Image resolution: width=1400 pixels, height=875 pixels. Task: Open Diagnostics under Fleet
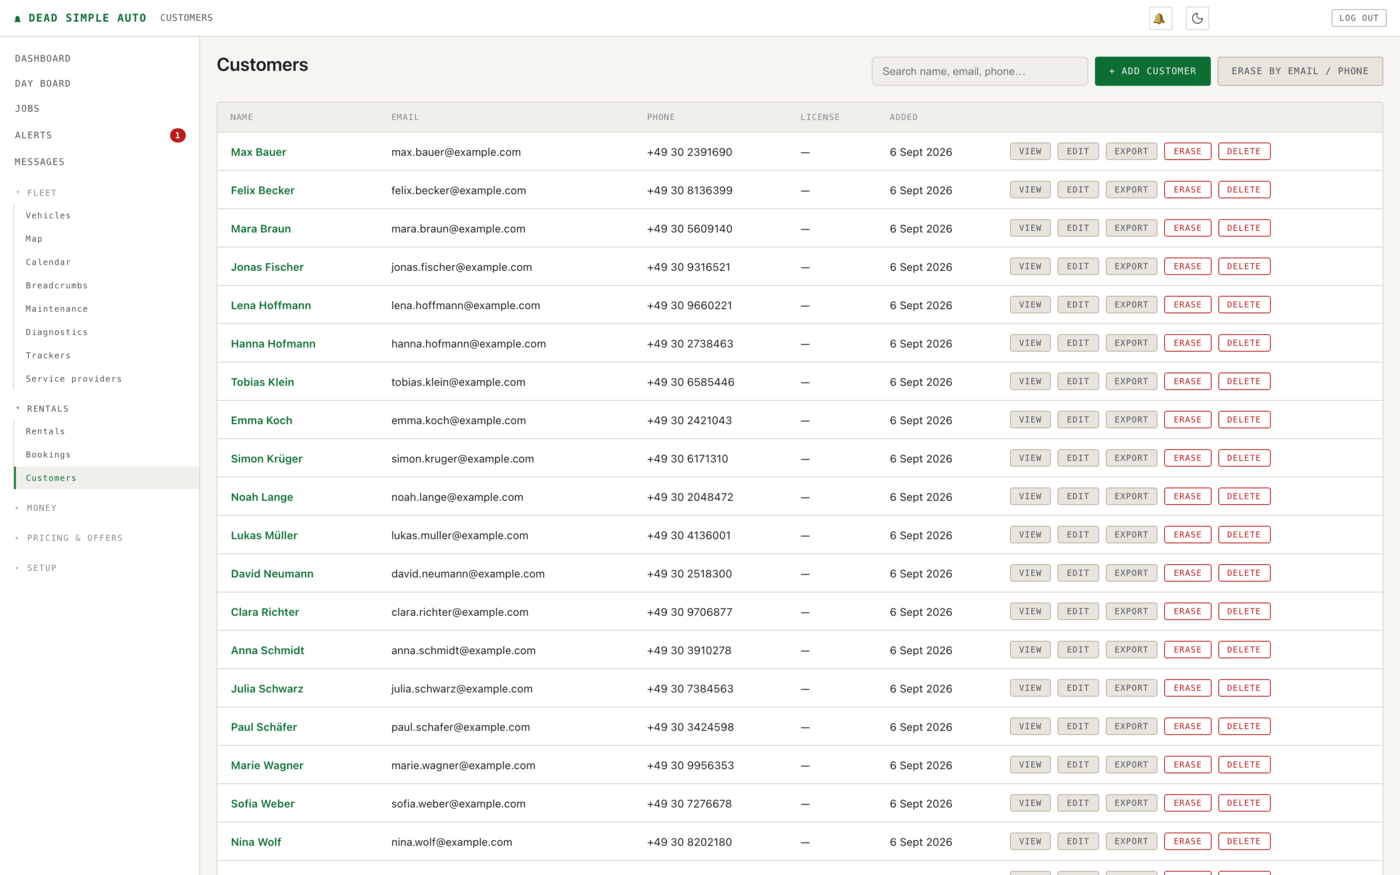coord(57,332)
